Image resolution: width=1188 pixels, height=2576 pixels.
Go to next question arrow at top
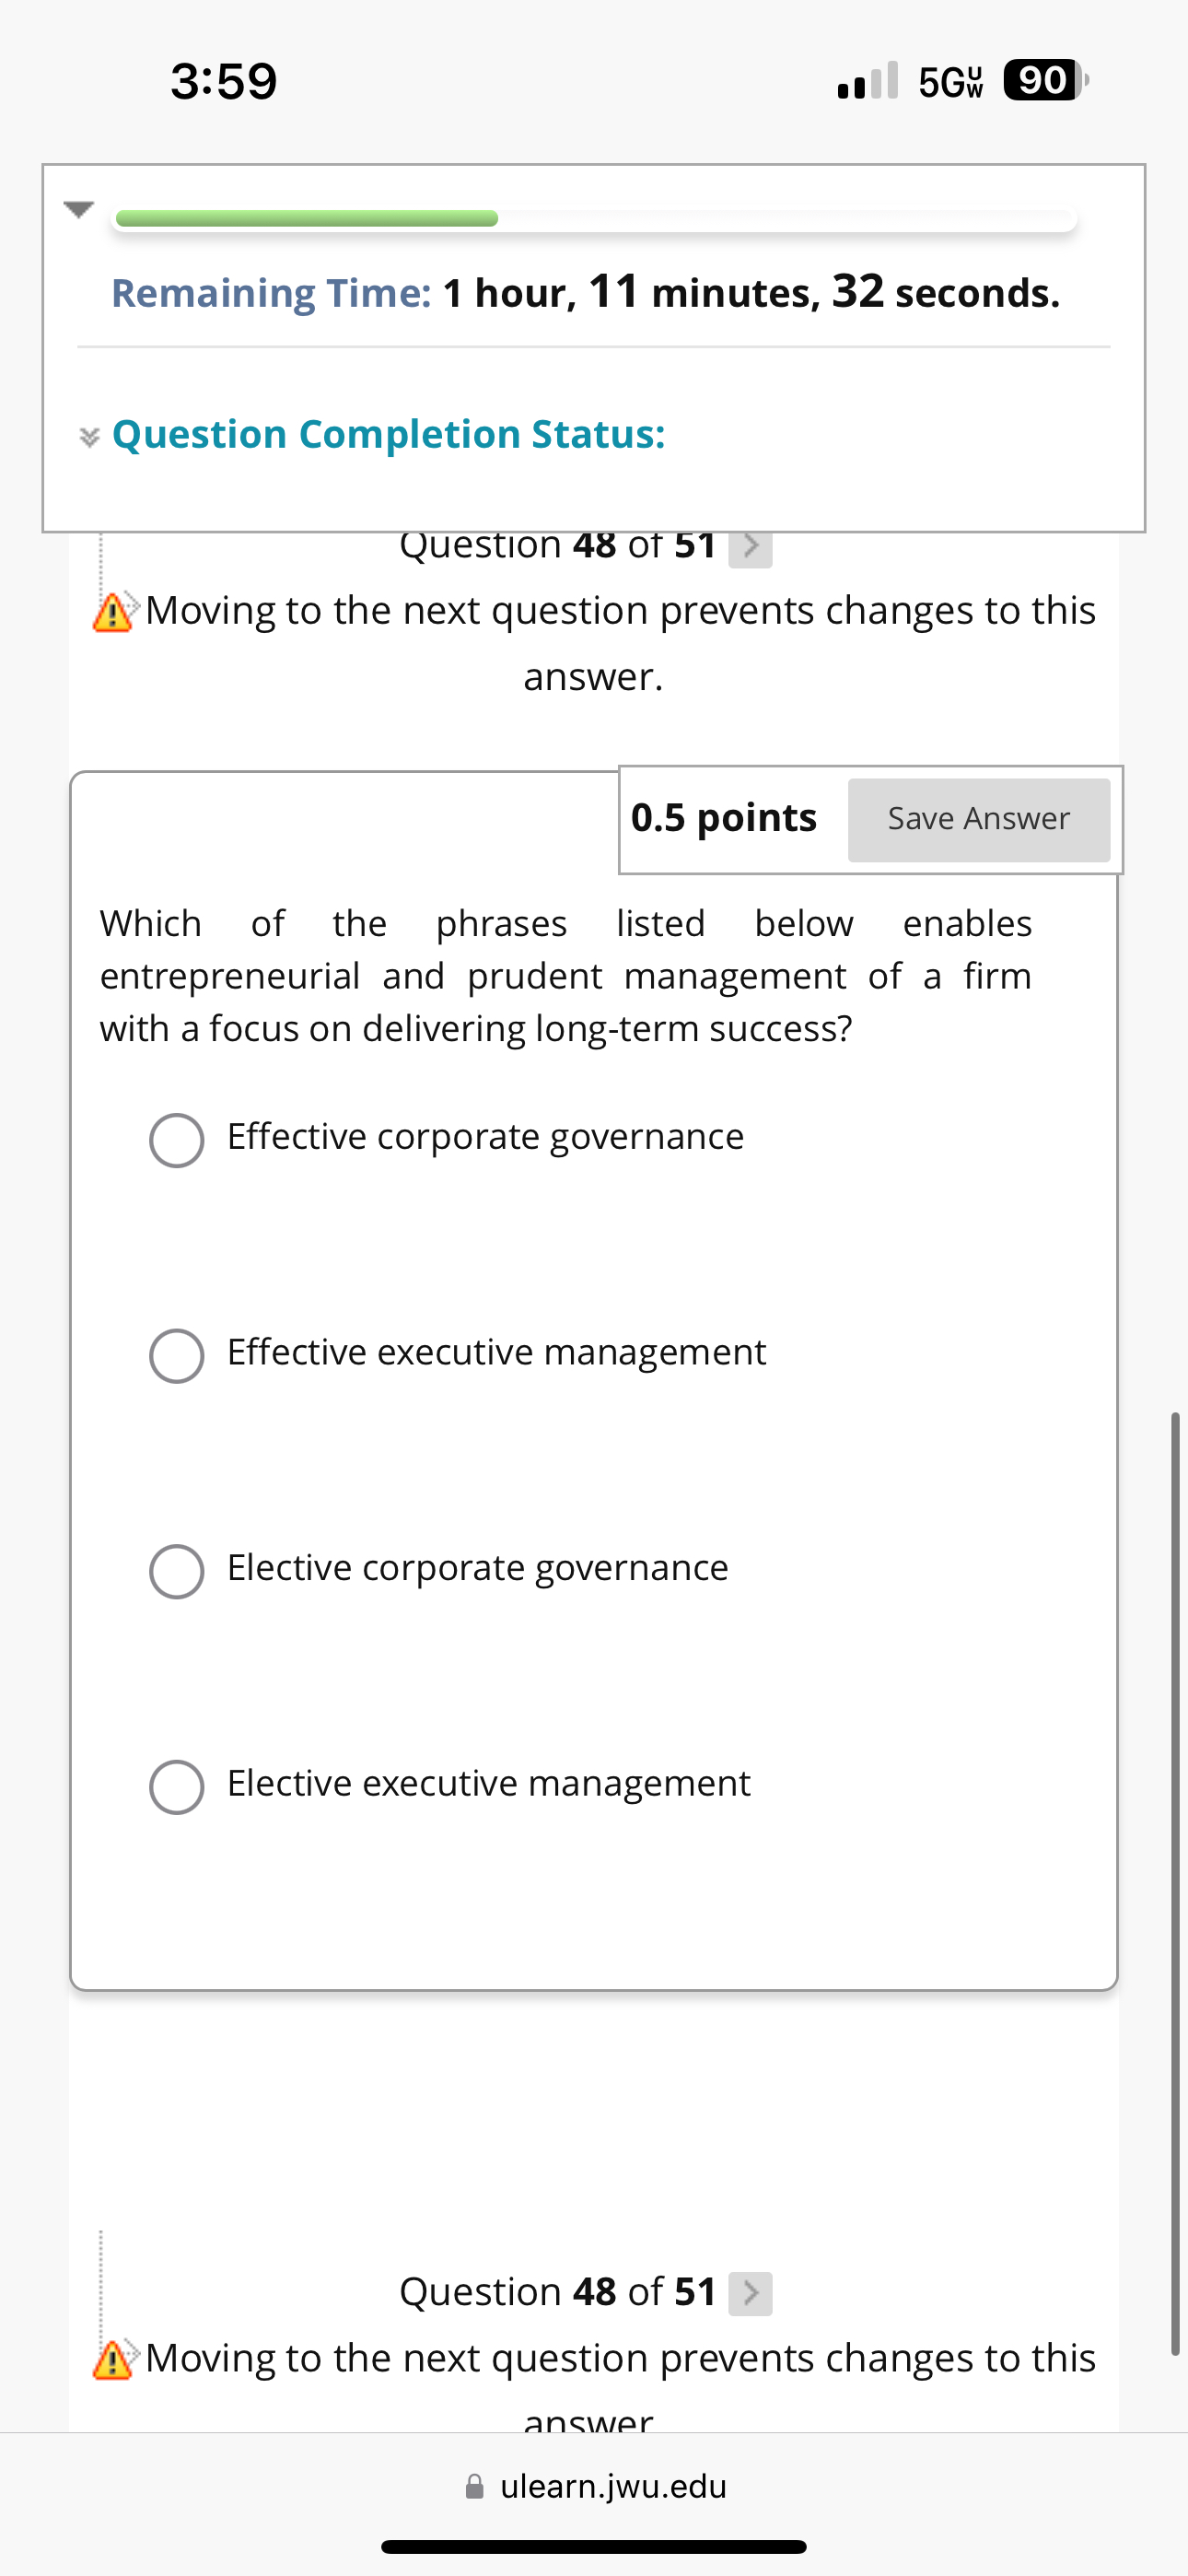point(750,547)
